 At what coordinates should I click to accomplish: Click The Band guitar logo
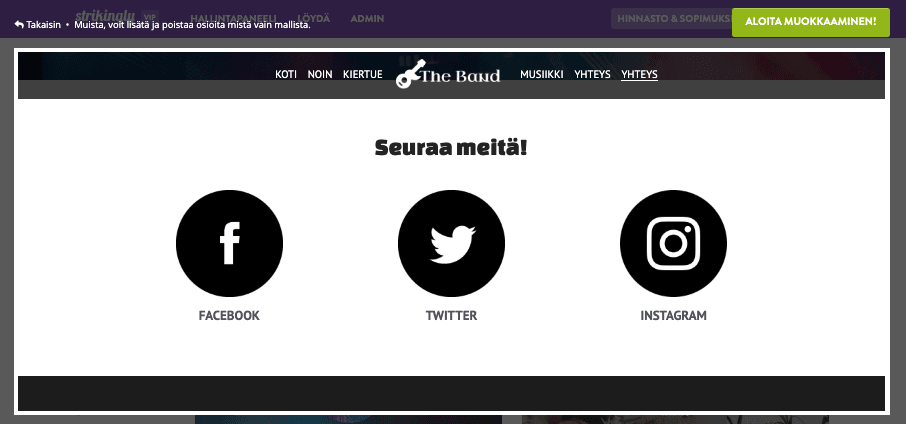tap(448, 74)
